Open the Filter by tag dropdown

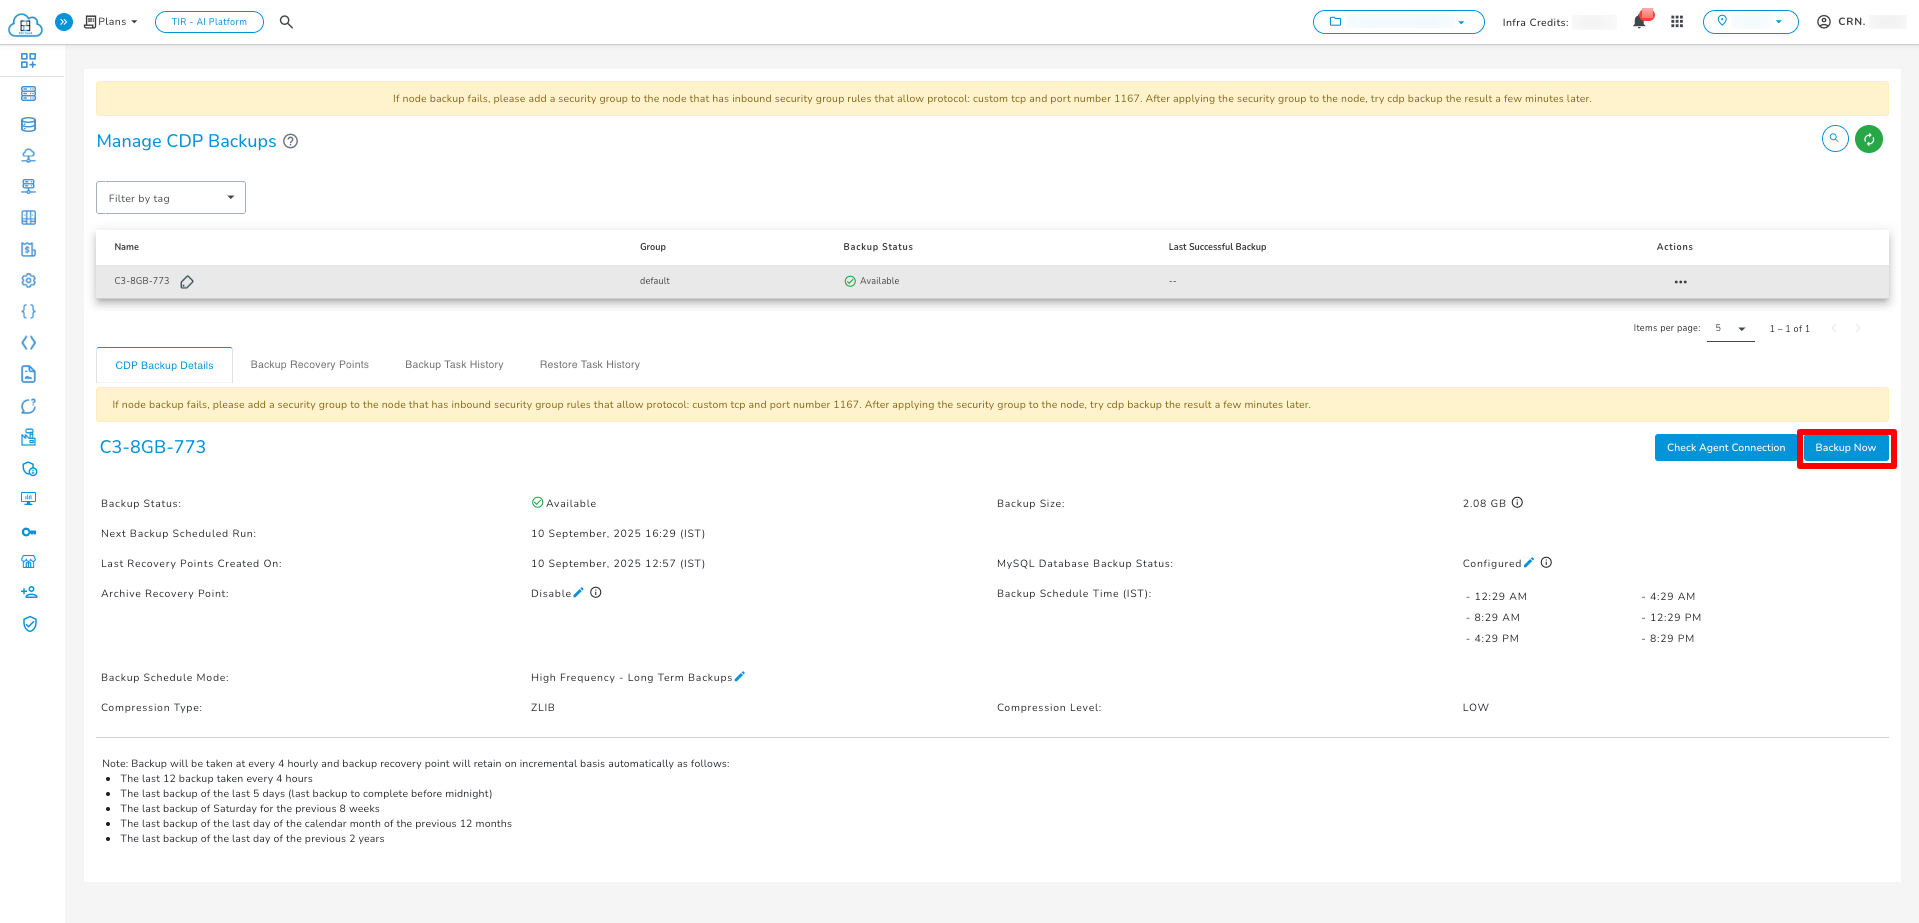pos(170,197)
